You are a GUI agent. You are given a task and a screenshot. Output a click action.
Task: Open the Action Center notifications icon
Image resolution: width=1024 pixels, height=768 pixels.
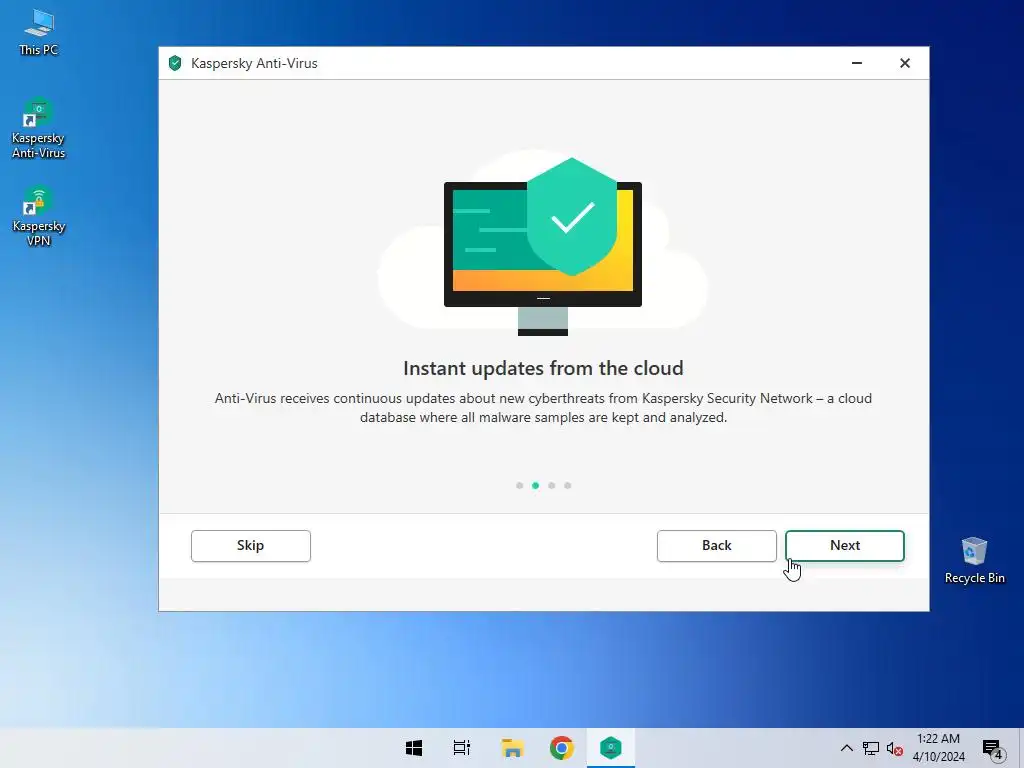click(993, 748)
